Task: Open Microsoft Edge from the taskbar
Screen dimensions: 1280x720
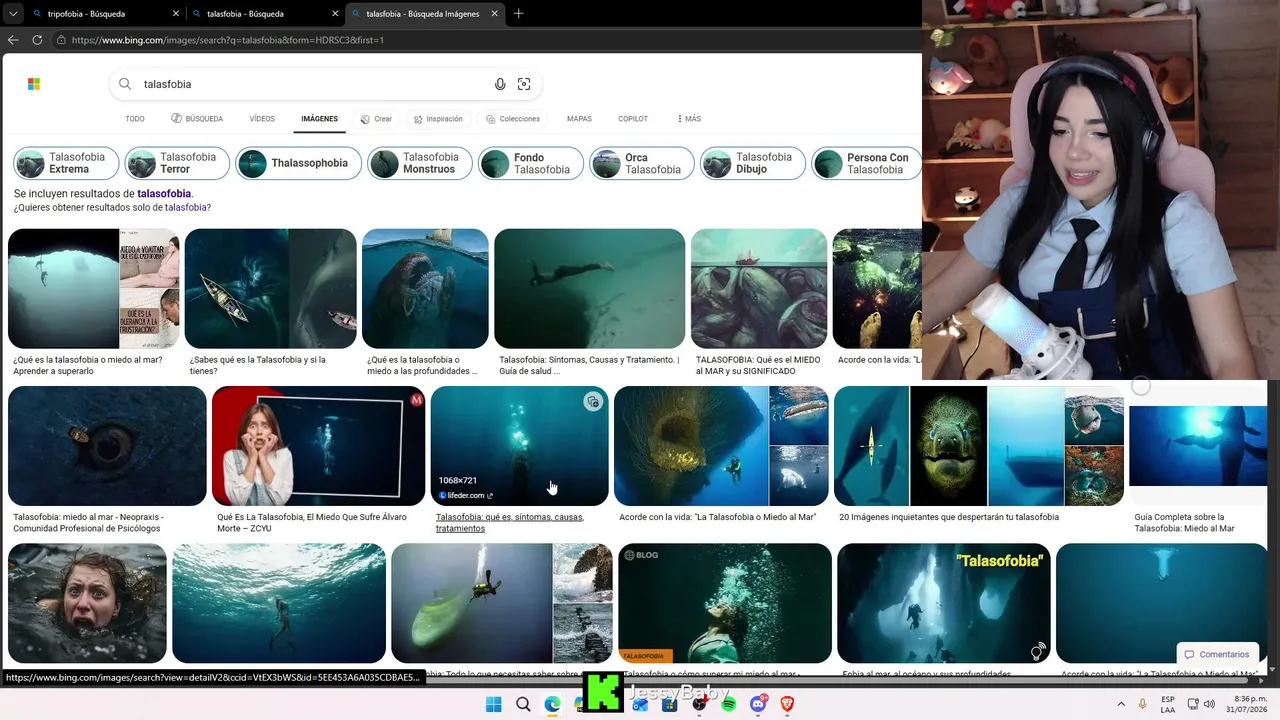Action: point(552,704)
